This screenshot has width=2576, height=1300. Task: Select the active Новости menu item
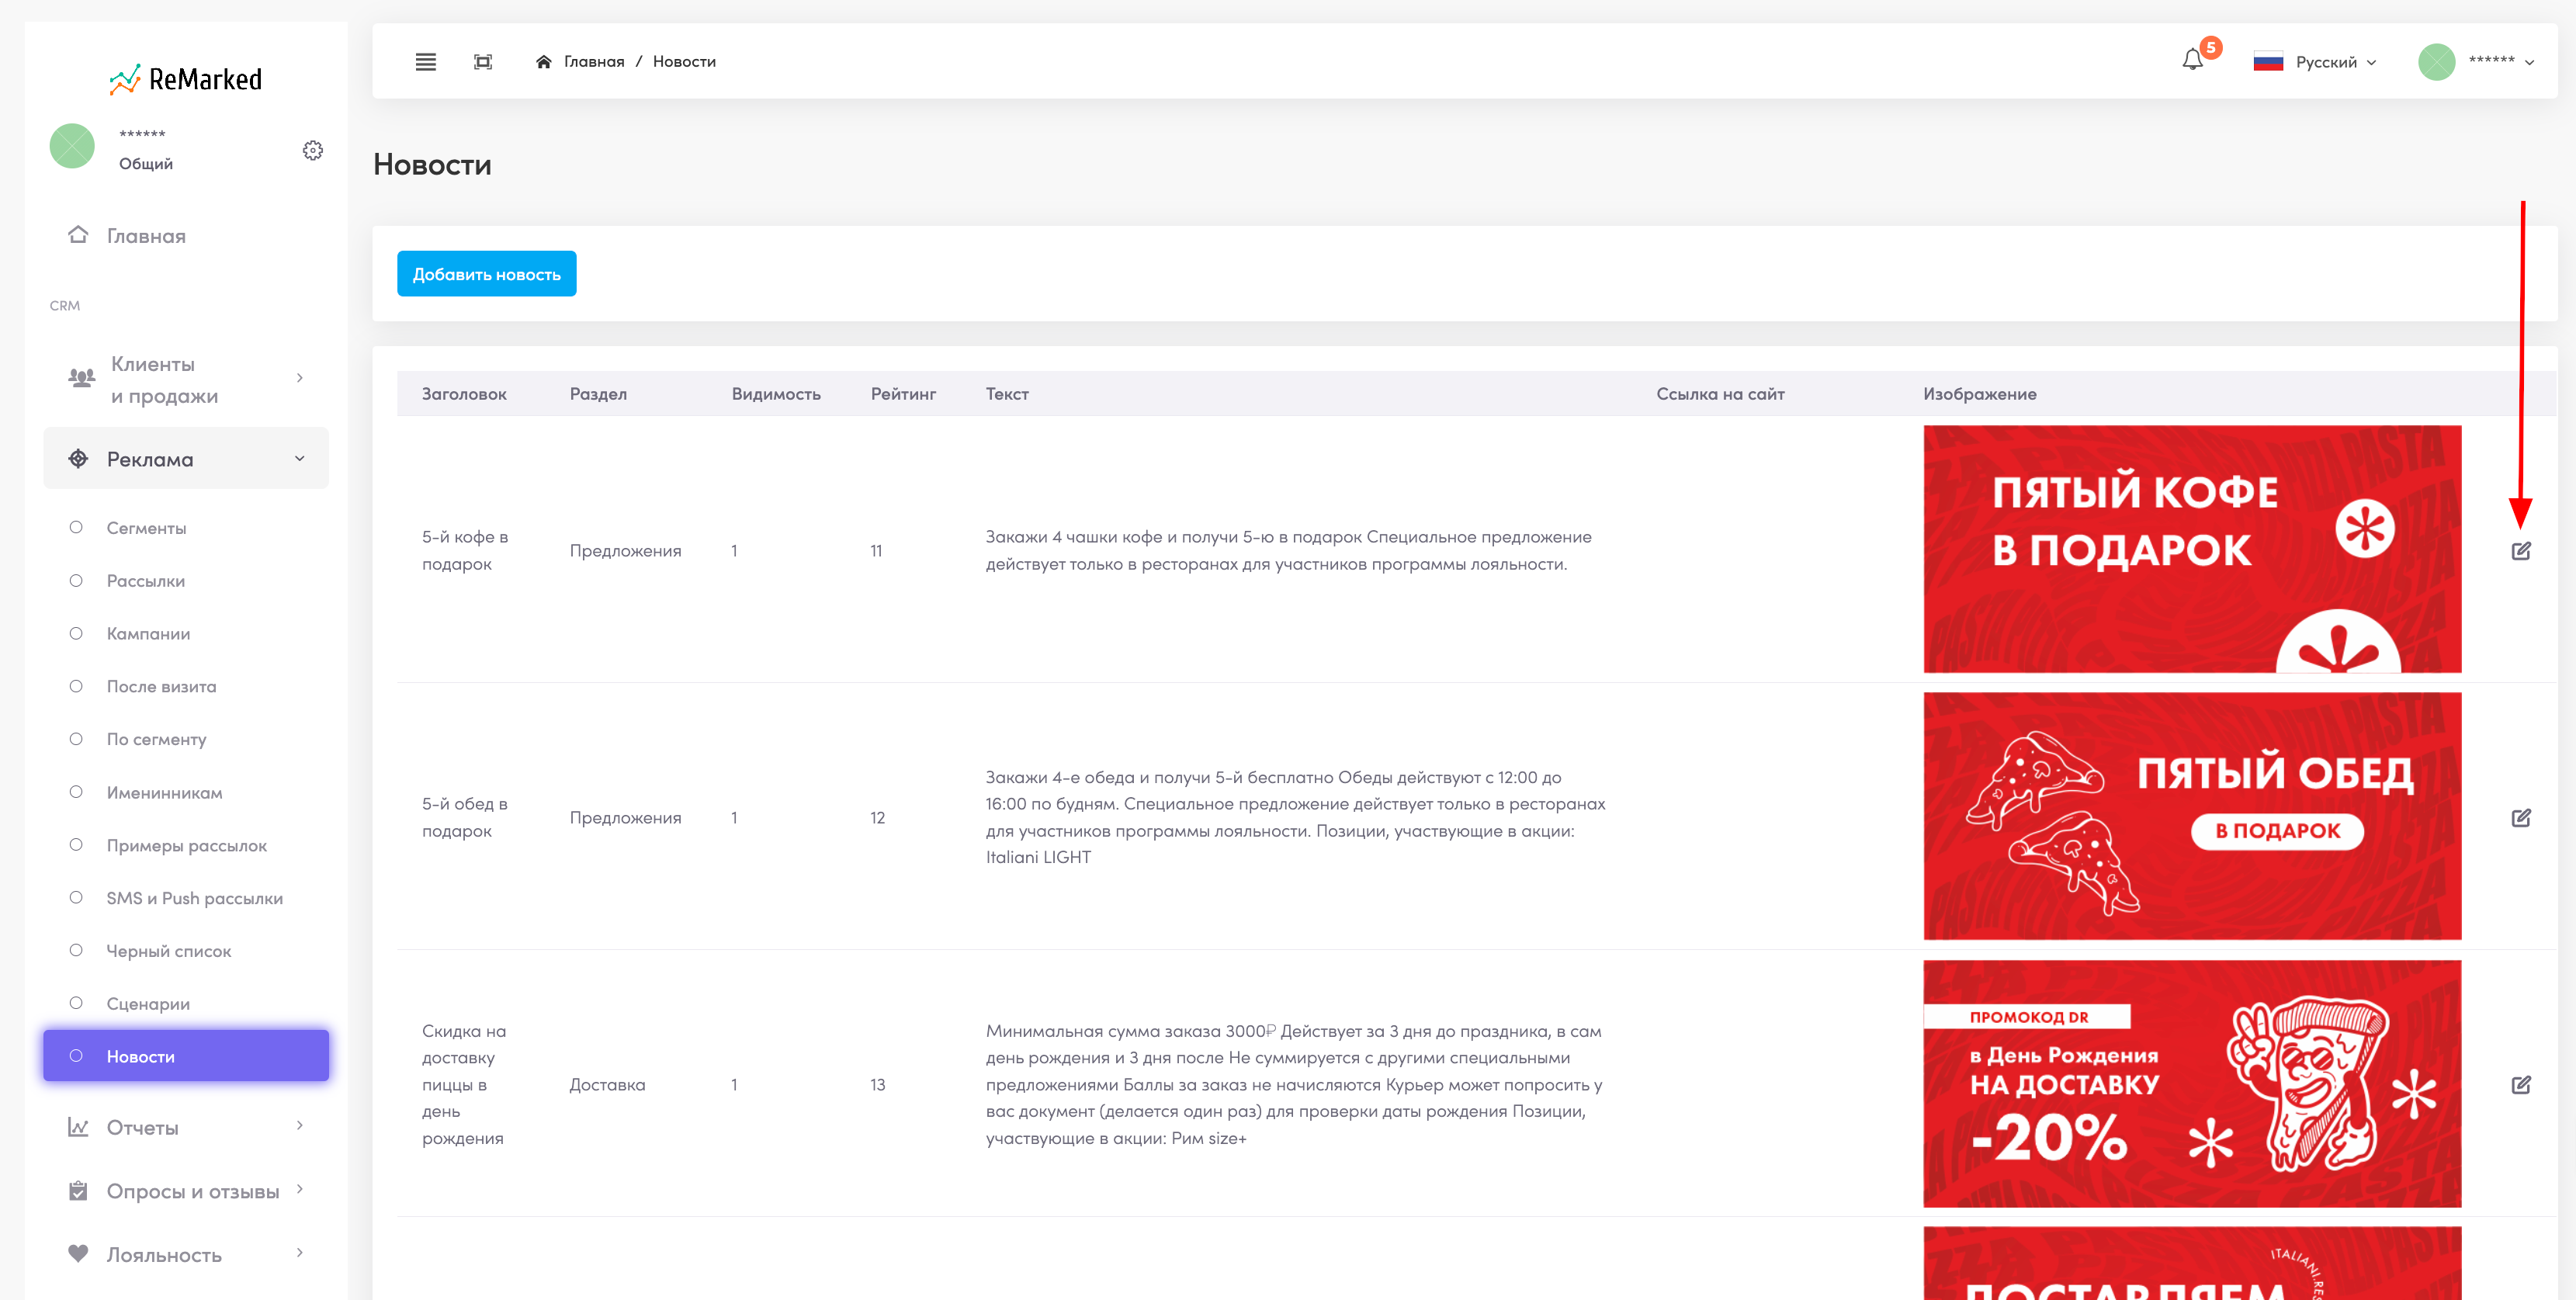[186, 1056]
